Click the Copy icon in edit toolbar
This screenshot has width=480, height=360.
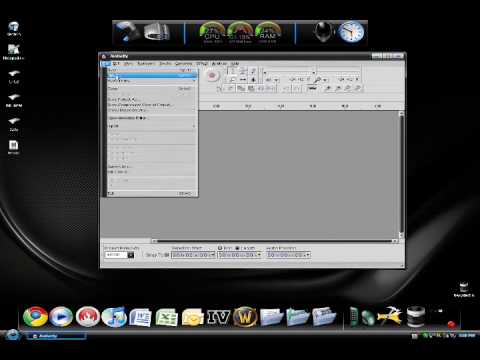[241, 88]
